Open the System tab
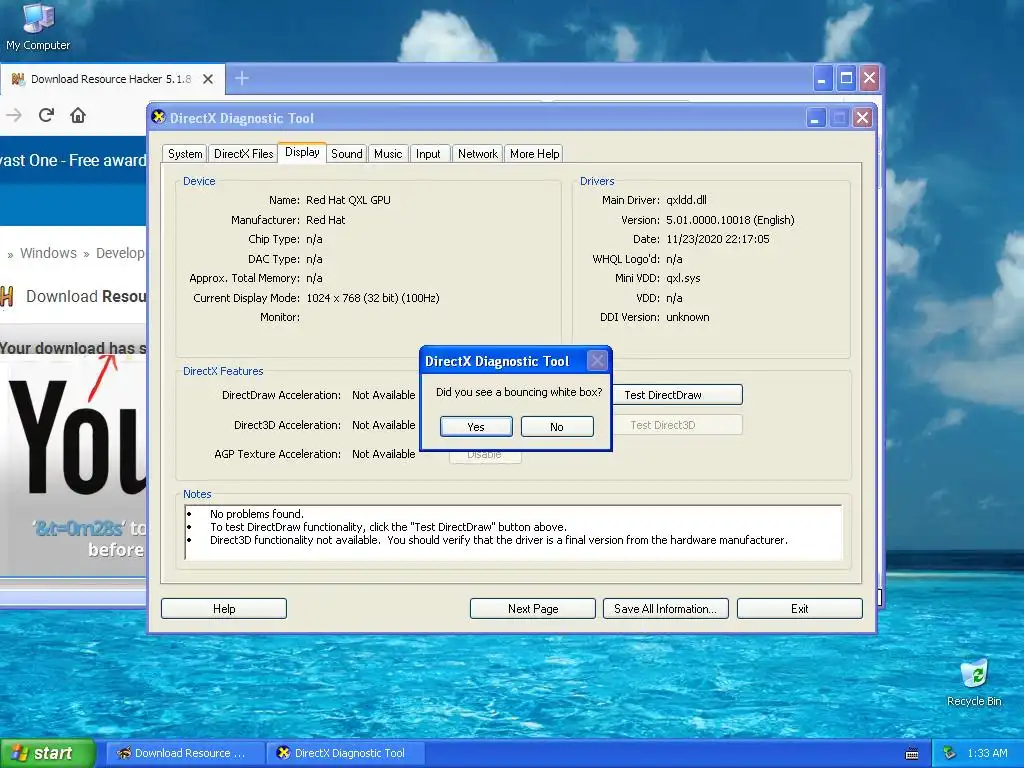This screenshot has height=768, width=1024. pos(185,153)
